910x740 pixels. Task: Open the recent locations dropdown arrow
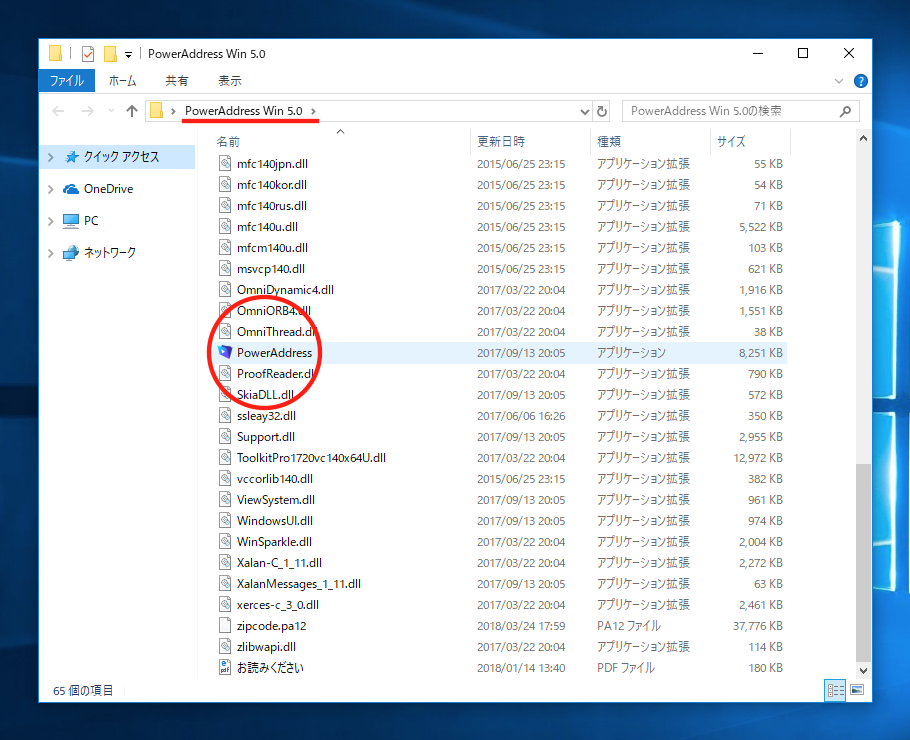(111, 111)
